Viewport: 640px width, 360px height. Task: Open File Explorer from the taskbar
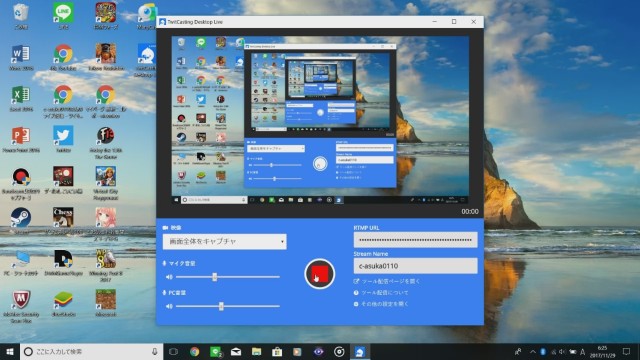256,351
